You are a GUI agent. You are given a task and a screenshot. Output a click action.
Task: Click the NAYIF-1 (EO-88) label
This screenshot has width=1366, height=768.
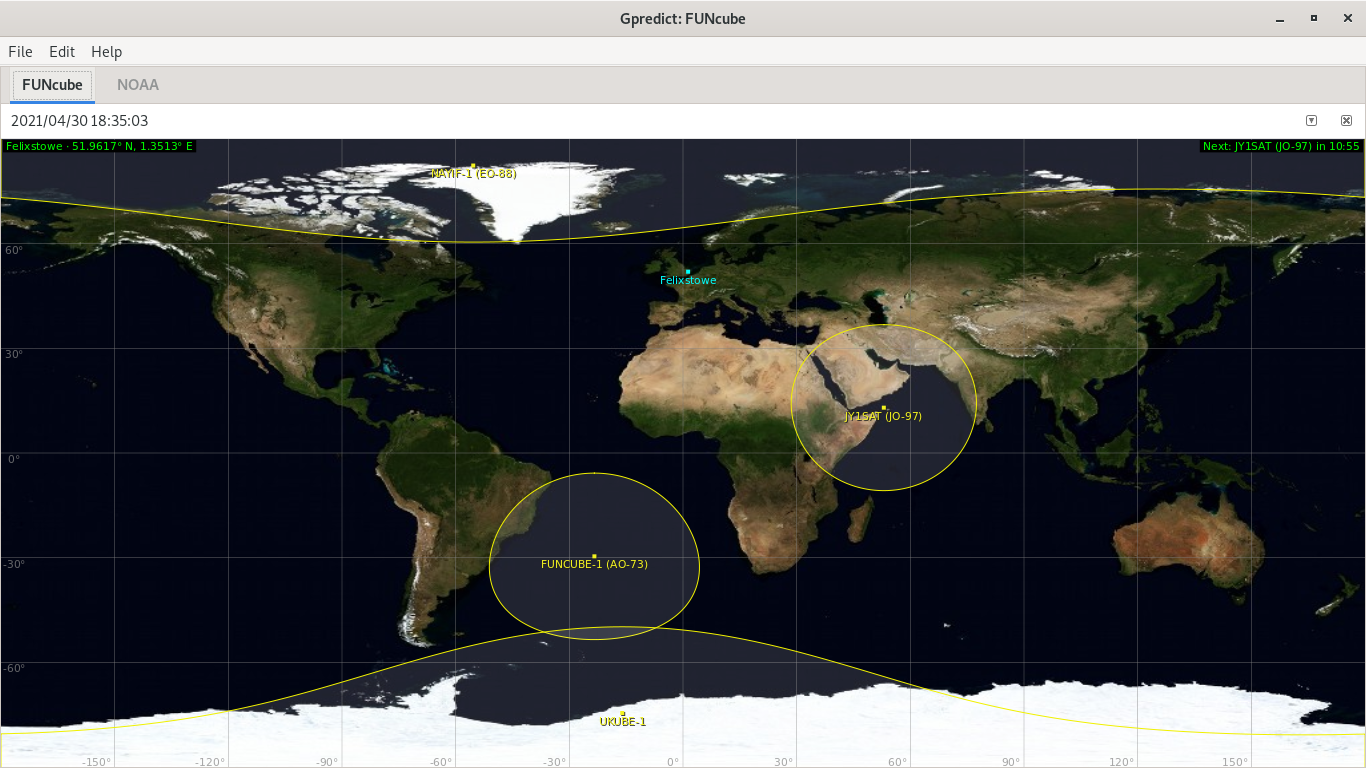pos(474,174)
